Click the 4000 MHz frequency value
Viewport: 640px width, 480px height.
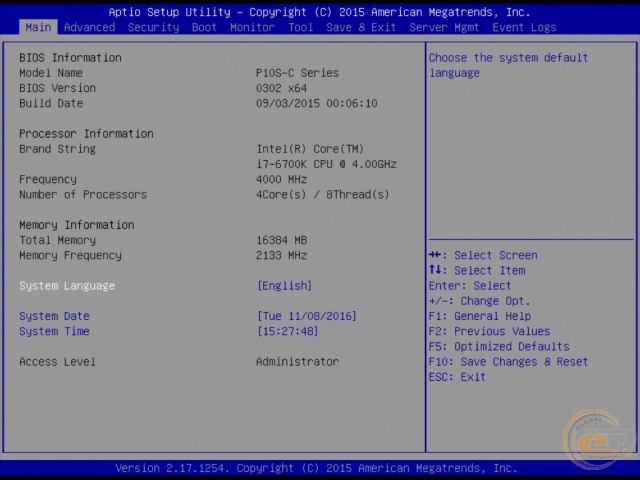(281, 179)
